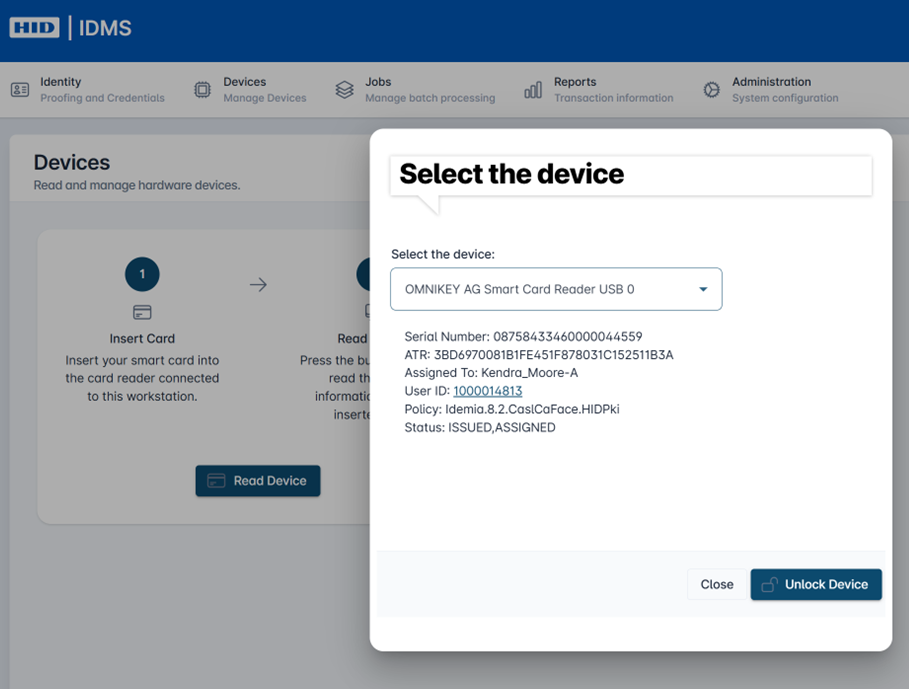Click 'Manage batch processing' subtitle
This screenshot has width=909, height=689.
(430, 98)
